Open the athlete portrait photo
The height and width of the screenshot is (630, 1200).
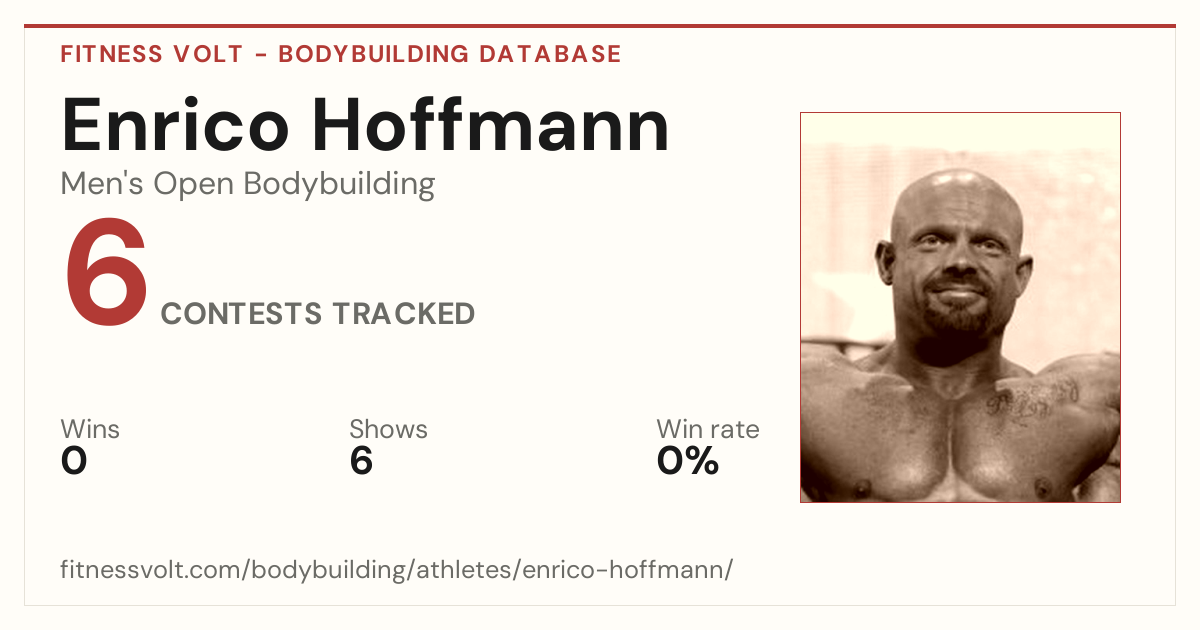pyautogui.click(x=960, y=307)
